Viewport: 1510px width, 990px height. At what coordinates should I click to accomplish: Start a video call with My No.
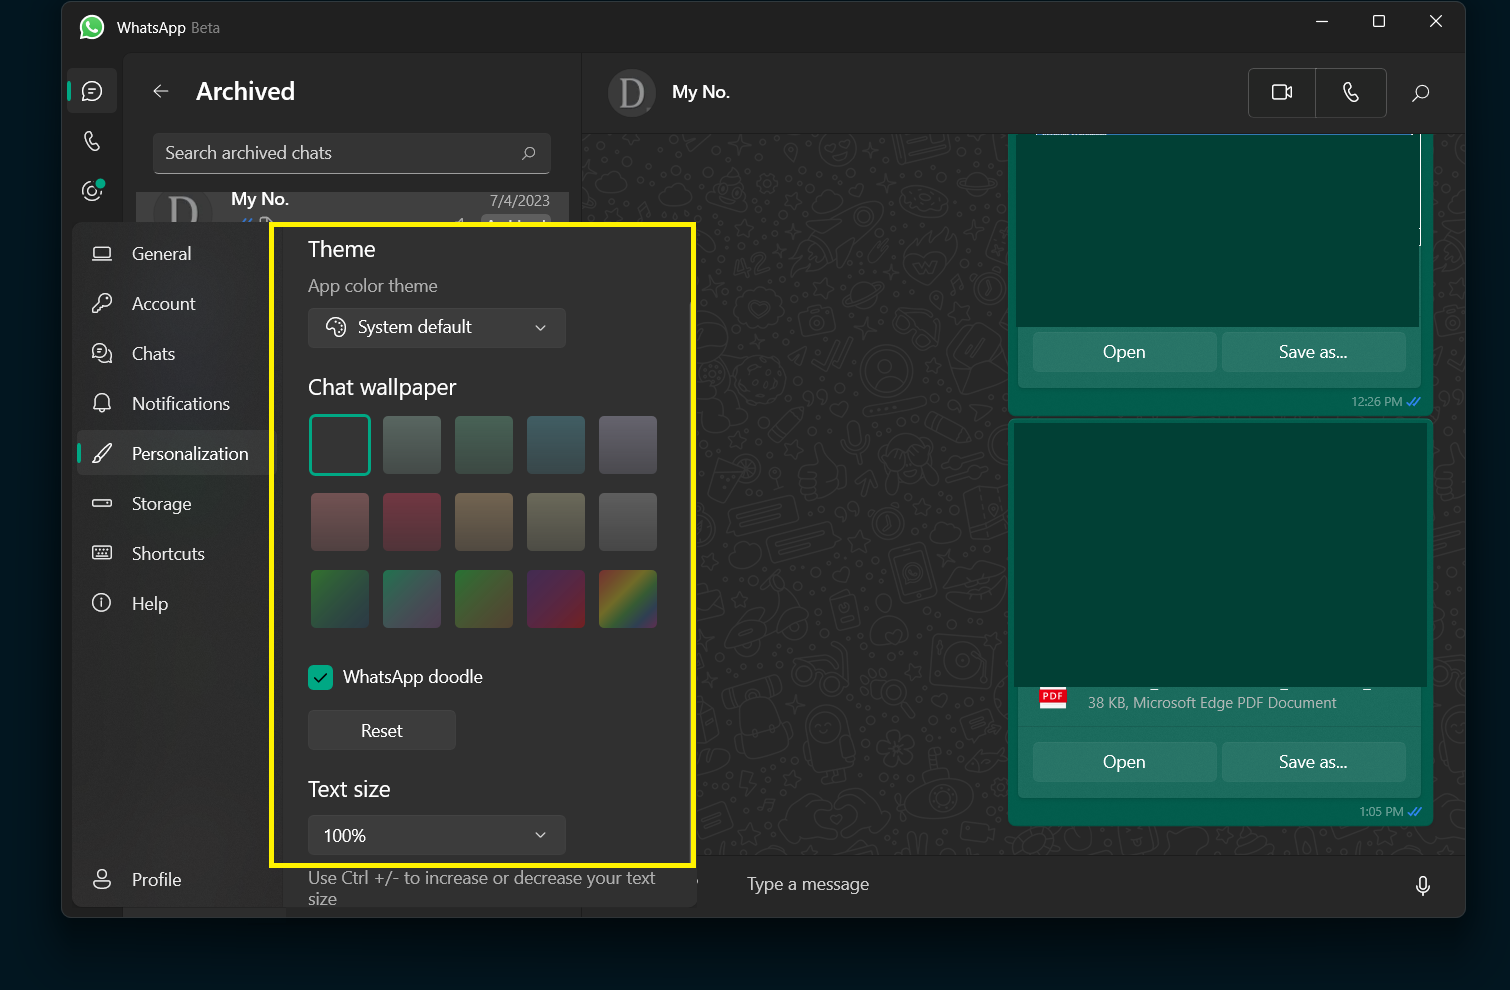coord(1282,92)
